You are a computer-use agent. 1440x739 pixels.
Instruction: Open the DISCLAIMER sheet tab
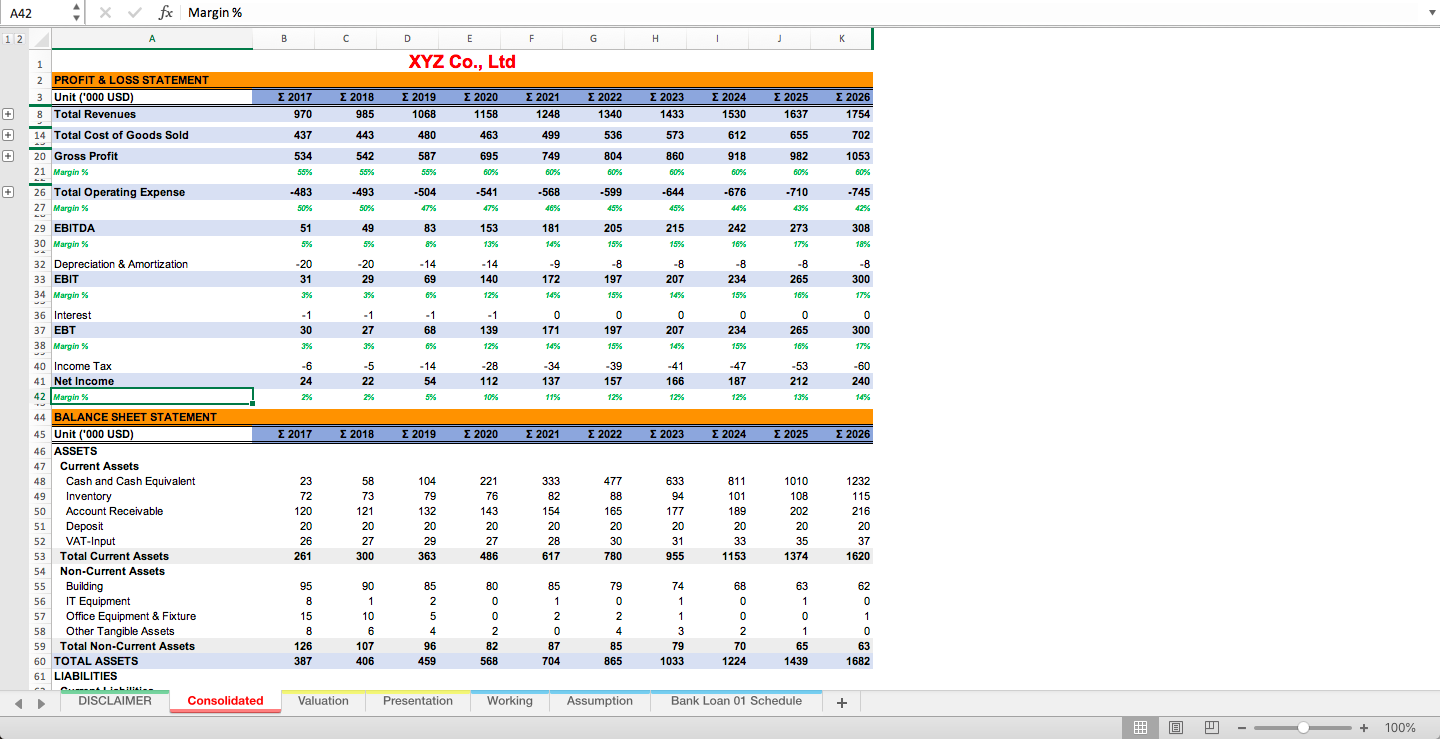coord(115,701)
